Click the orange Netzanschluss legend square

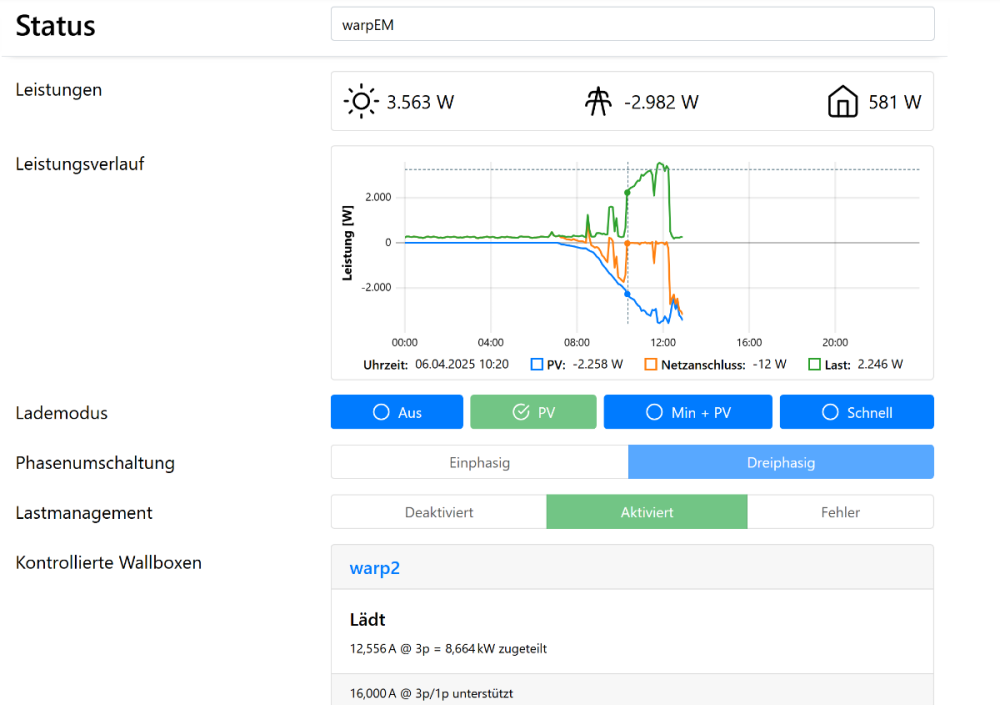click(651, 365)
